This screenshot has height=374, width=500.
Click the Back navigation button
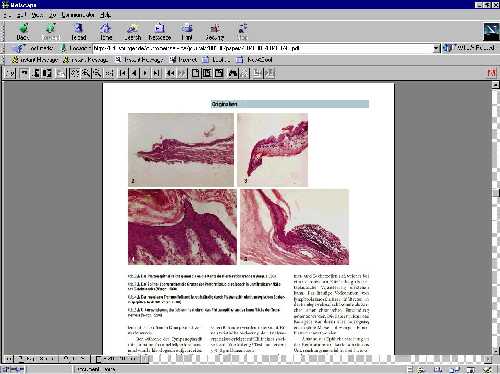pyautogui.click(x=23, y=32)
